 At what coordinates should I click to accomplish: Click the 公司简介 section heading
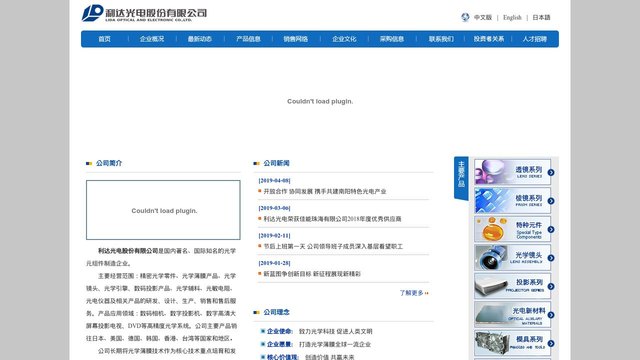tap(109, 163)
